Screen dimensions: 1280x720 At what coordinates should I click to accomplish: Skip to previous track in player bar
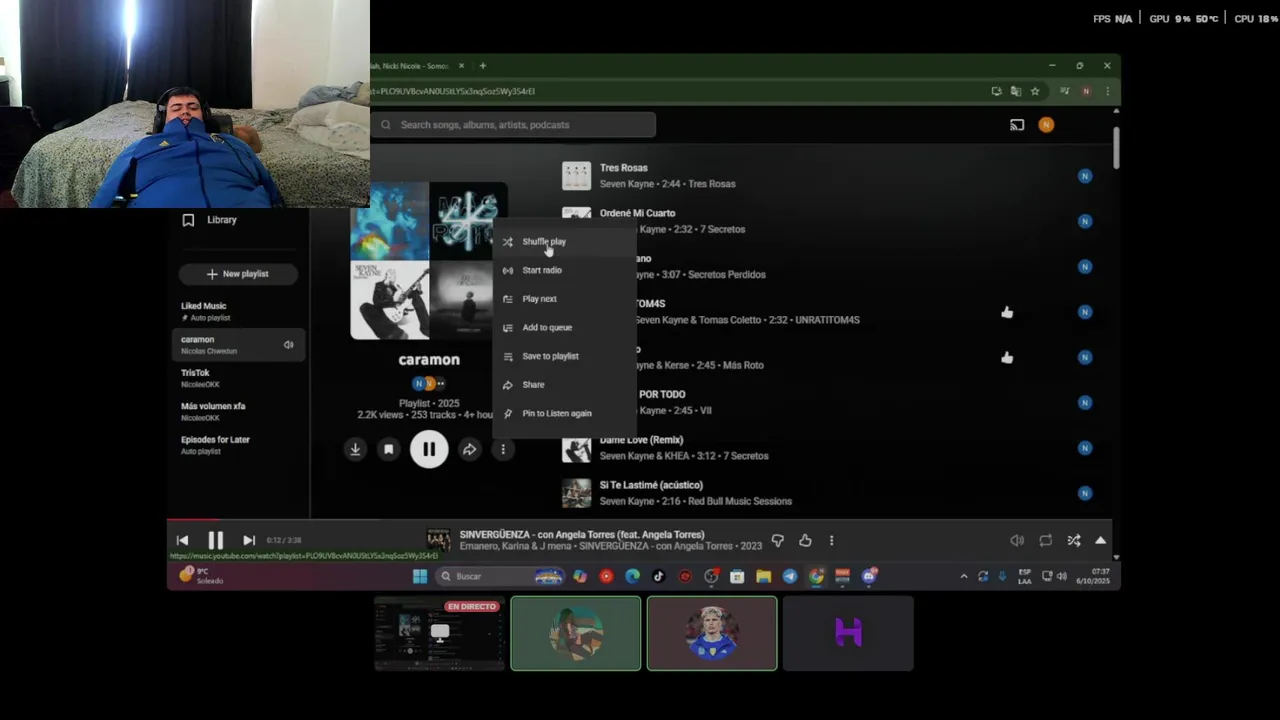pos(182,540)
